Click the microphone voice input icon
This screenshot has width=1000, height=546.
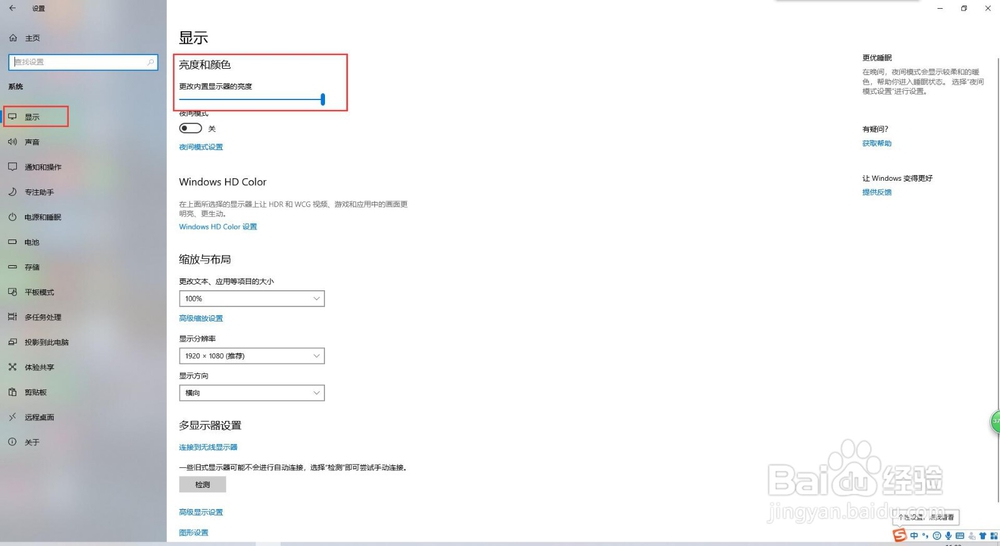[948, 536]
